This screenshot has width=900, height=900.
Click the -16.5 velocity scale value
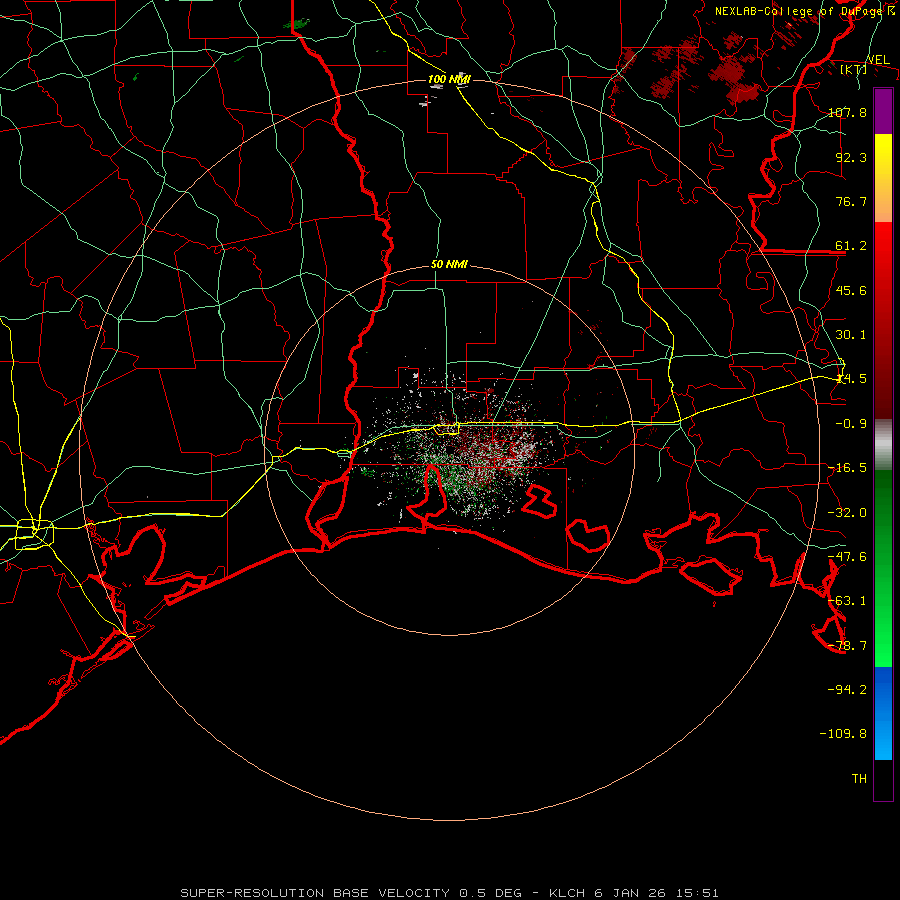(847, 468)
